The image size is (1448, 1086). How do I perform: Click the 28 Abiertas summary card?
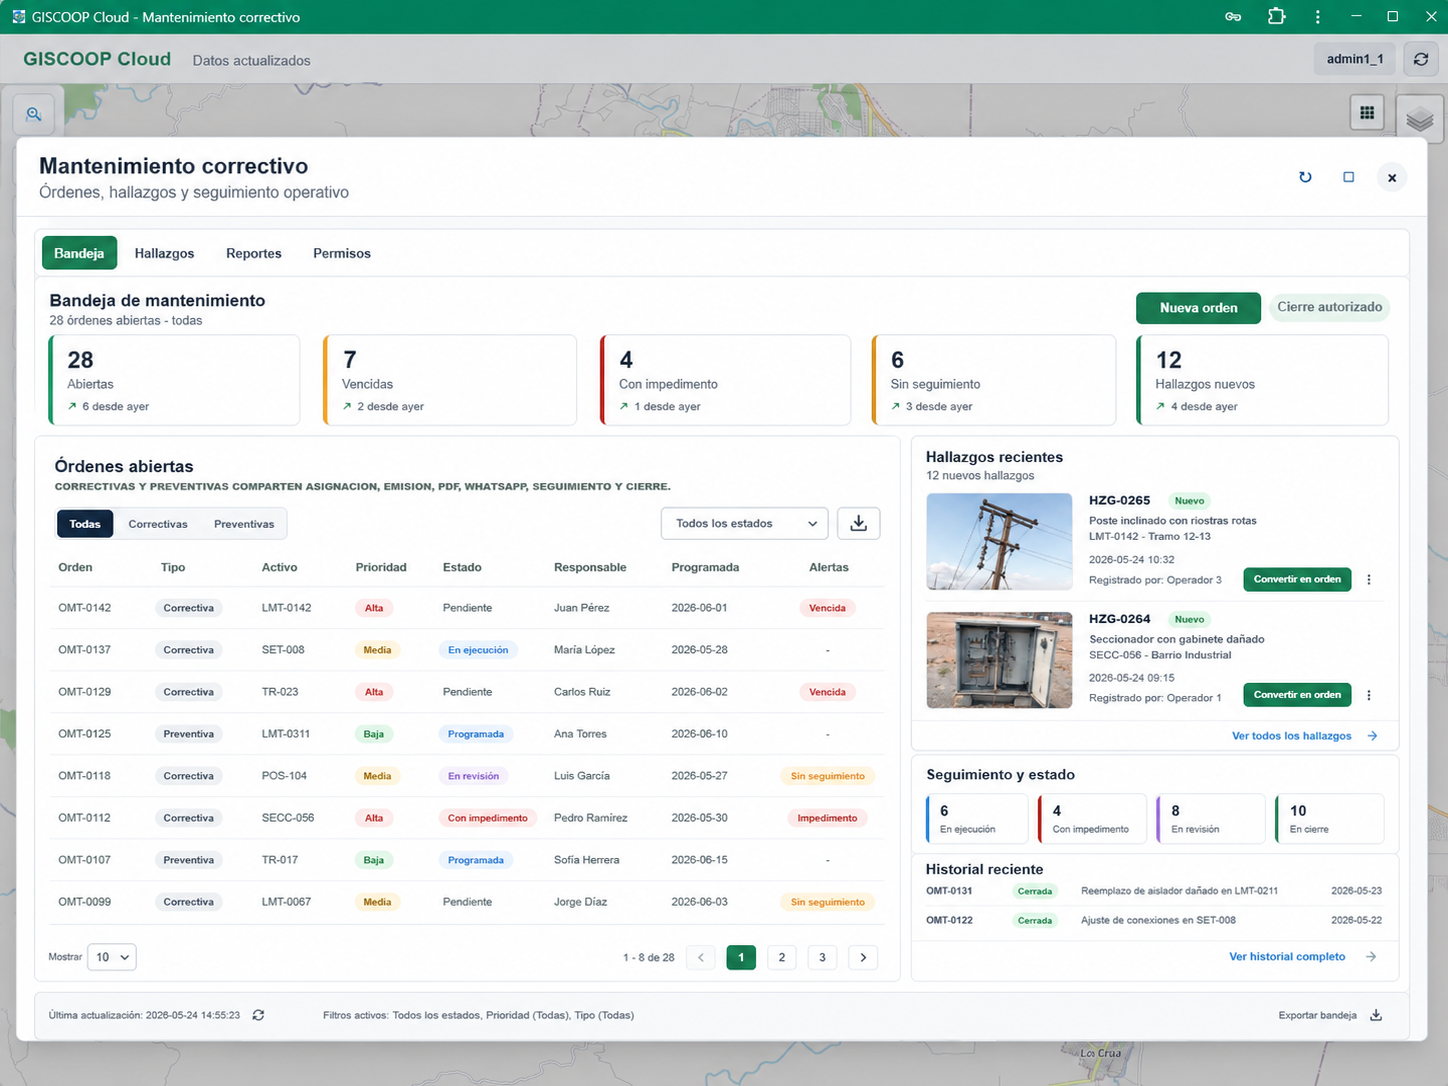[x=174, y=380]
